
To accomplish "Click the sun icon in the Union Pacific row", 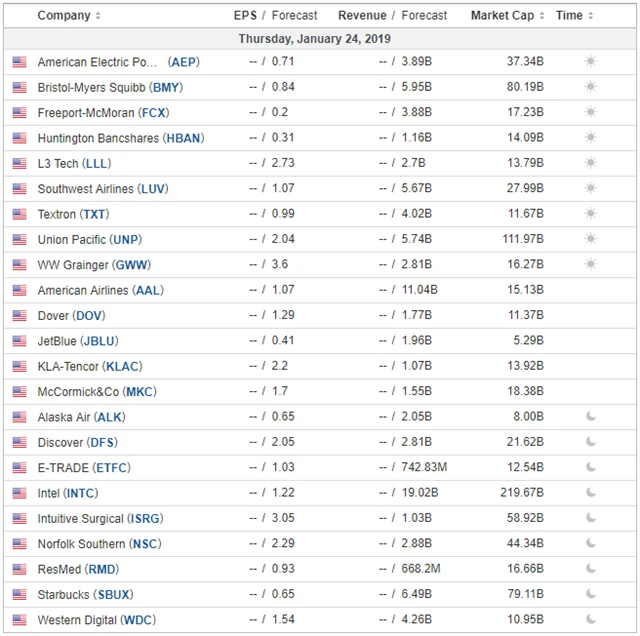I will [590, 239].
